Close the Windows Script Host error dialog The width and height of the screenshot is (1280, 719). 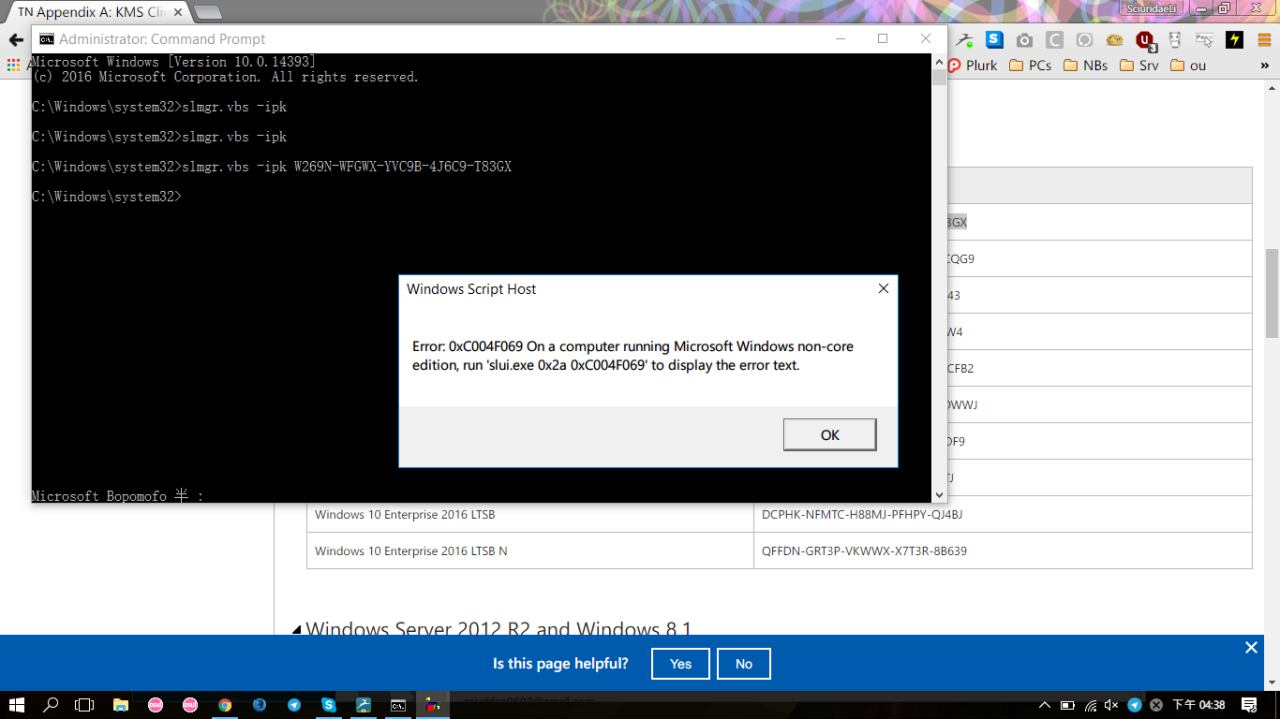(x=883, y=289)
